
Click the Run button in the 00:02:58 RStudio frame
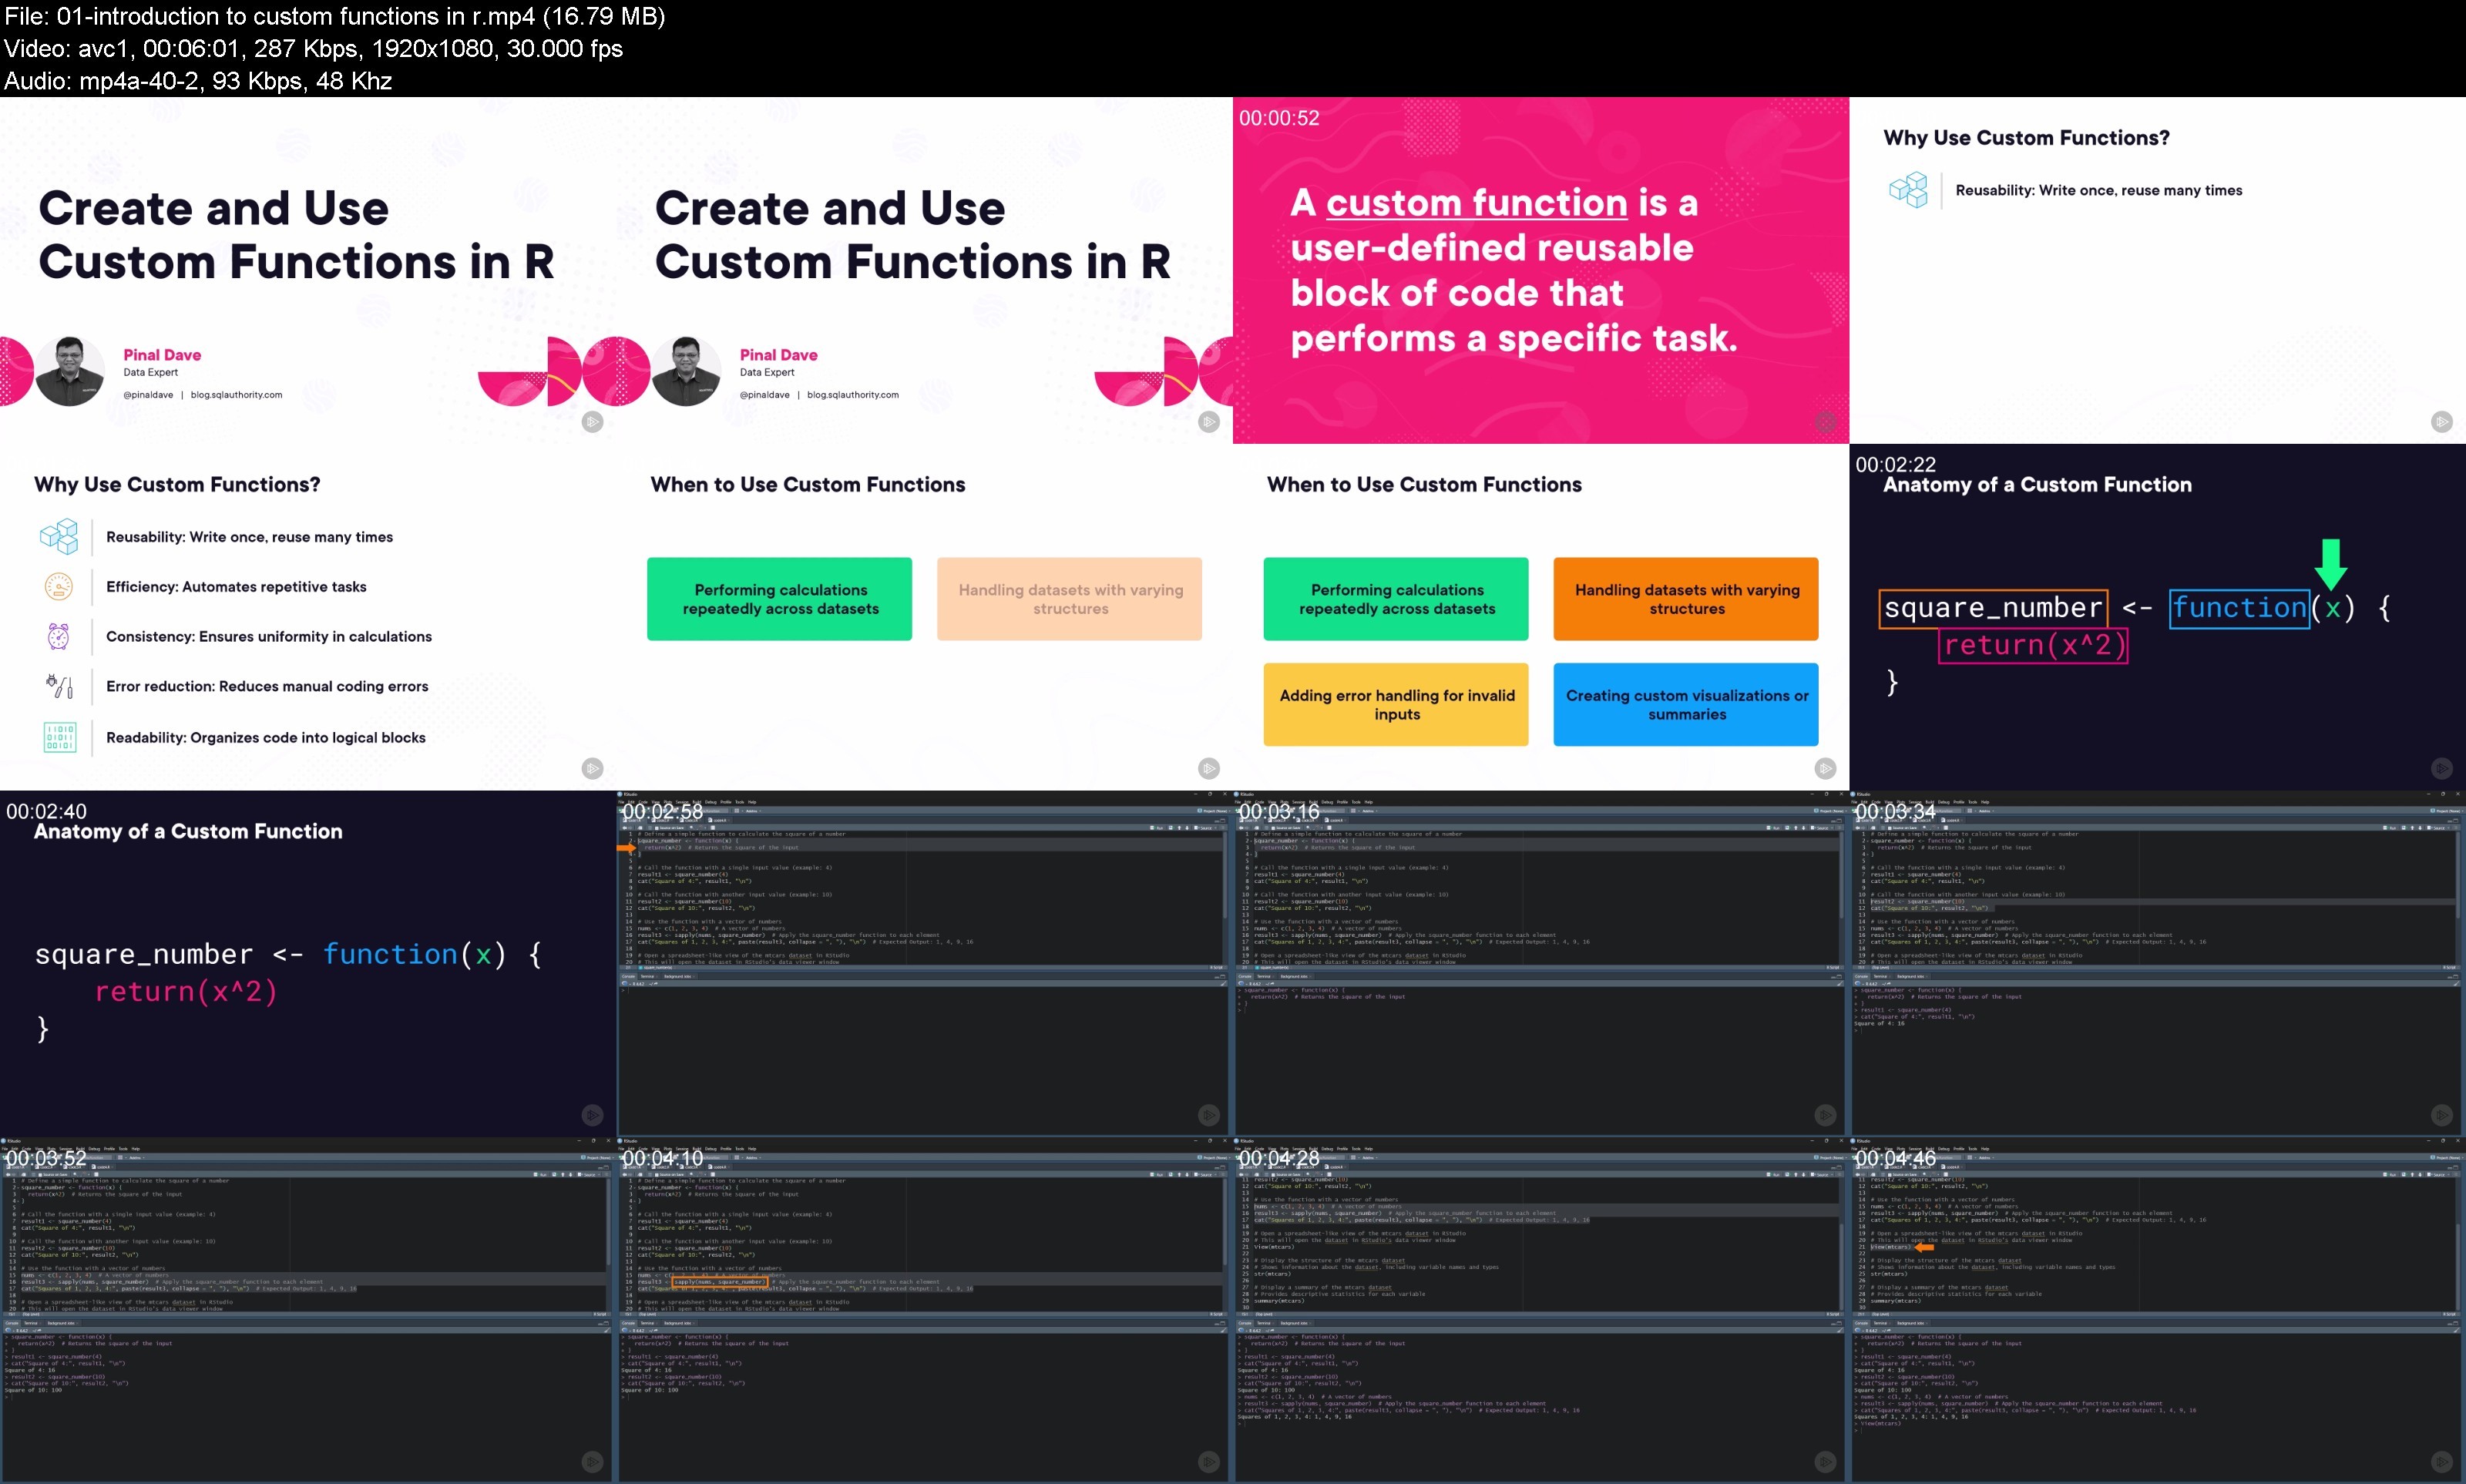tap(1157, 828)
